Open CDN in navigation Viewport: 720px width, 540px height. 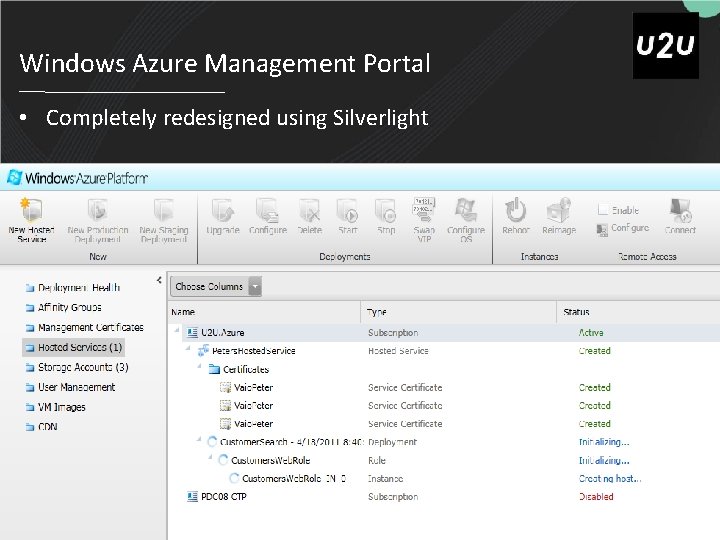click(41, 427)
